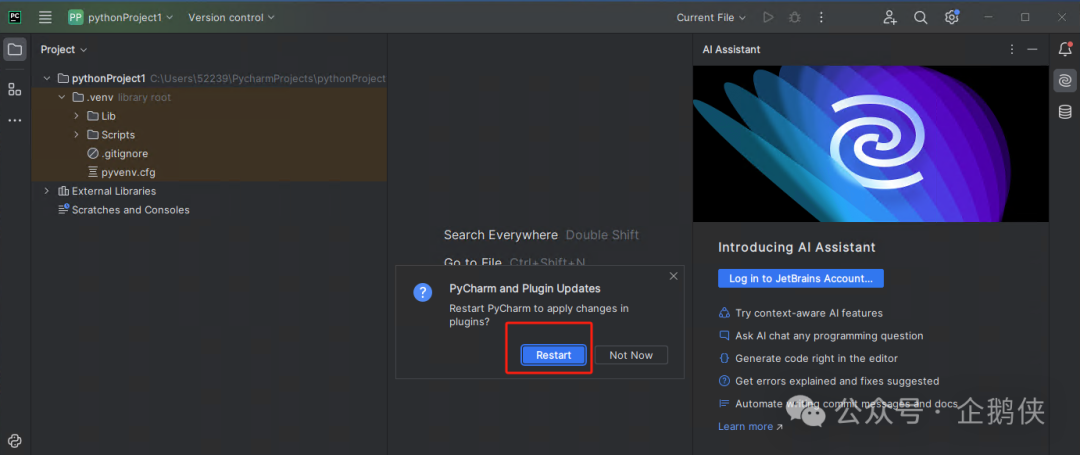This screenshot has height=455, width=1080.
Task: Select the .venv library root row
Action: (209, 97)
